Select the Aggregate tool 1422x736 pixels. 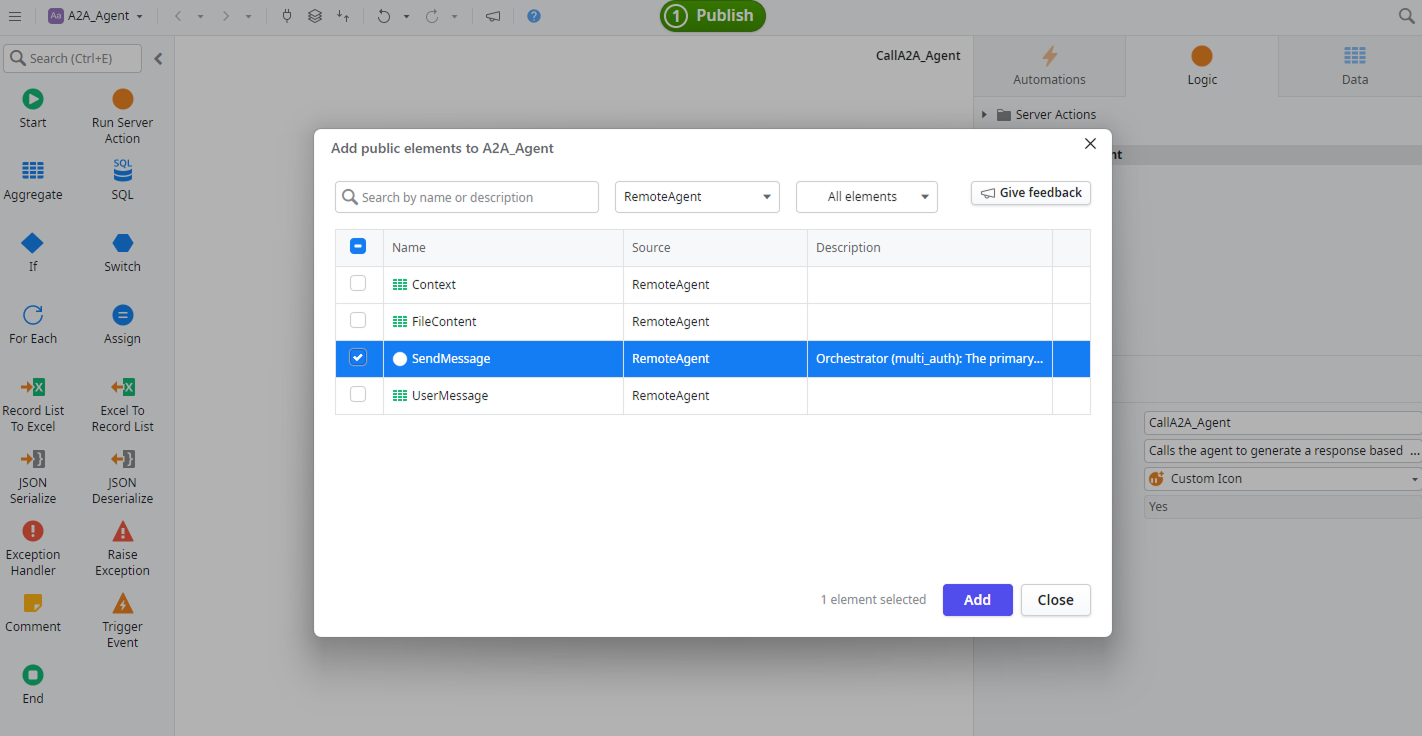coord(33,181)
